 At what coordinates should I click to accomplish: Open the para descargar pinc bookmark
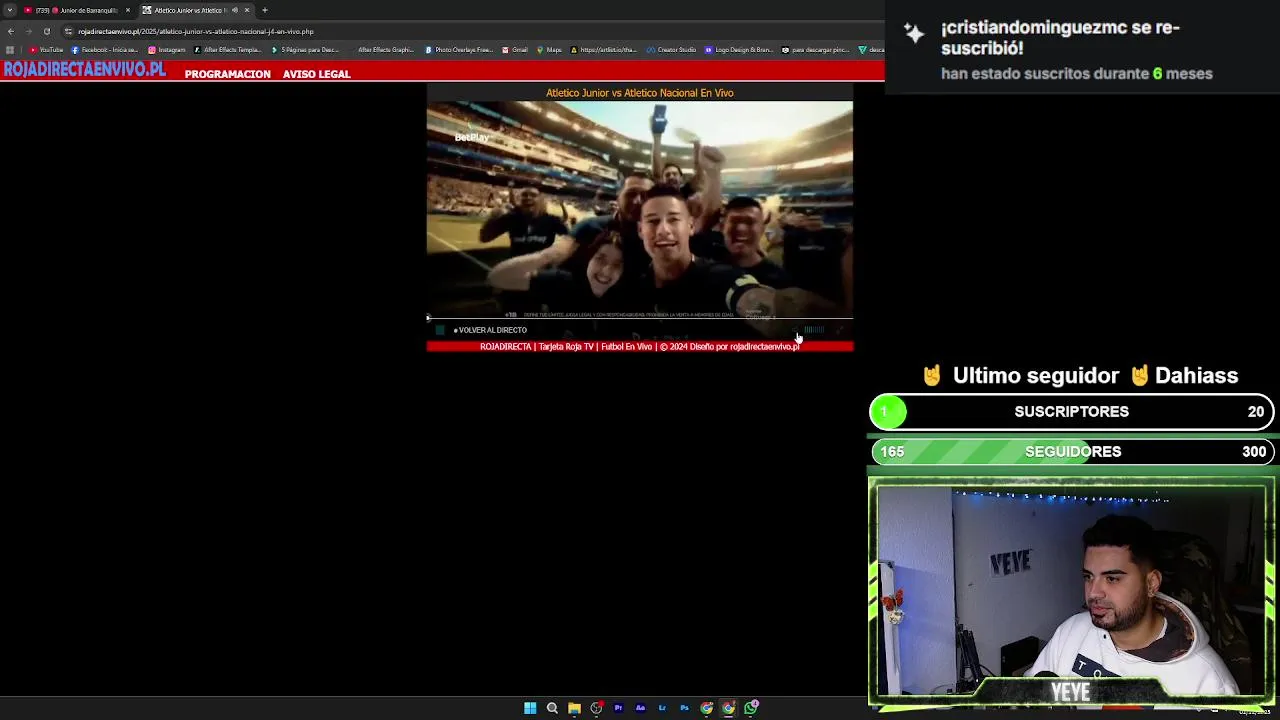coord(816,49)
